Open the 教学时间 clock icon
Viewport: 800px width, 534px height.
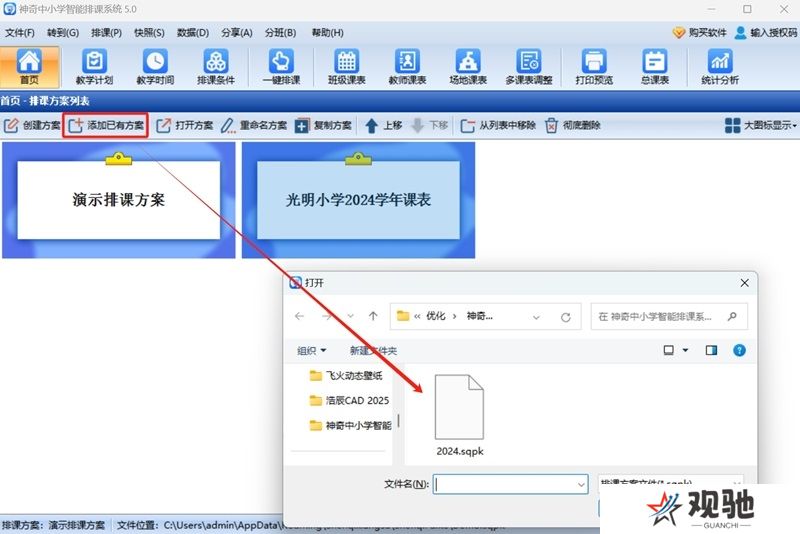(x=155, y=67)
